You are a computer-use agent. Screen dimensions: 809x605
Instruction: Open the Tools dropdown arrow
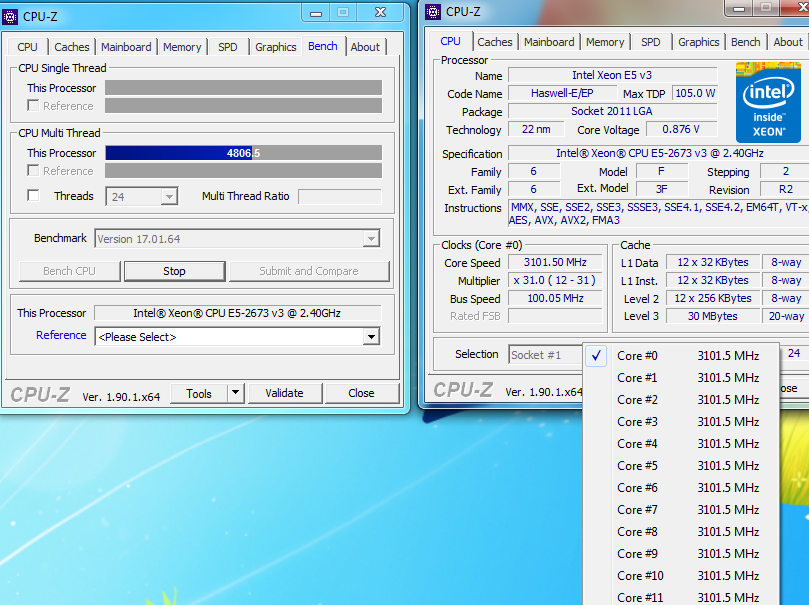click(x=235, y=393)
